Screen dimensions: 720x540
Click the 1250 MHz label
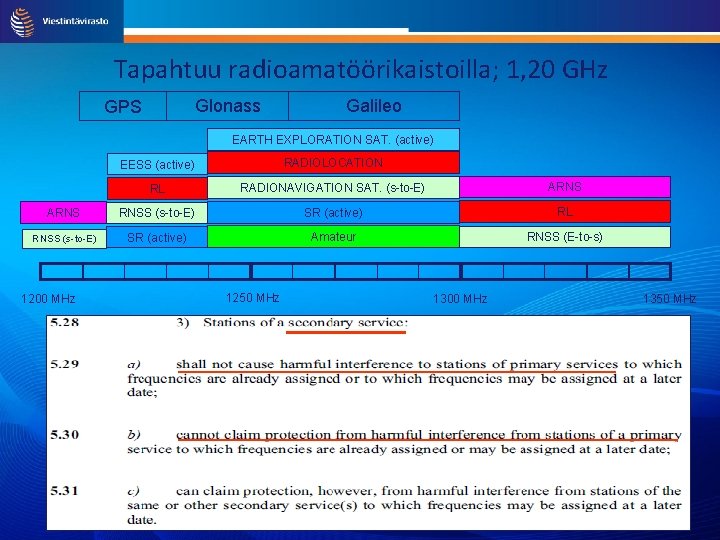[x=253, y=298]
